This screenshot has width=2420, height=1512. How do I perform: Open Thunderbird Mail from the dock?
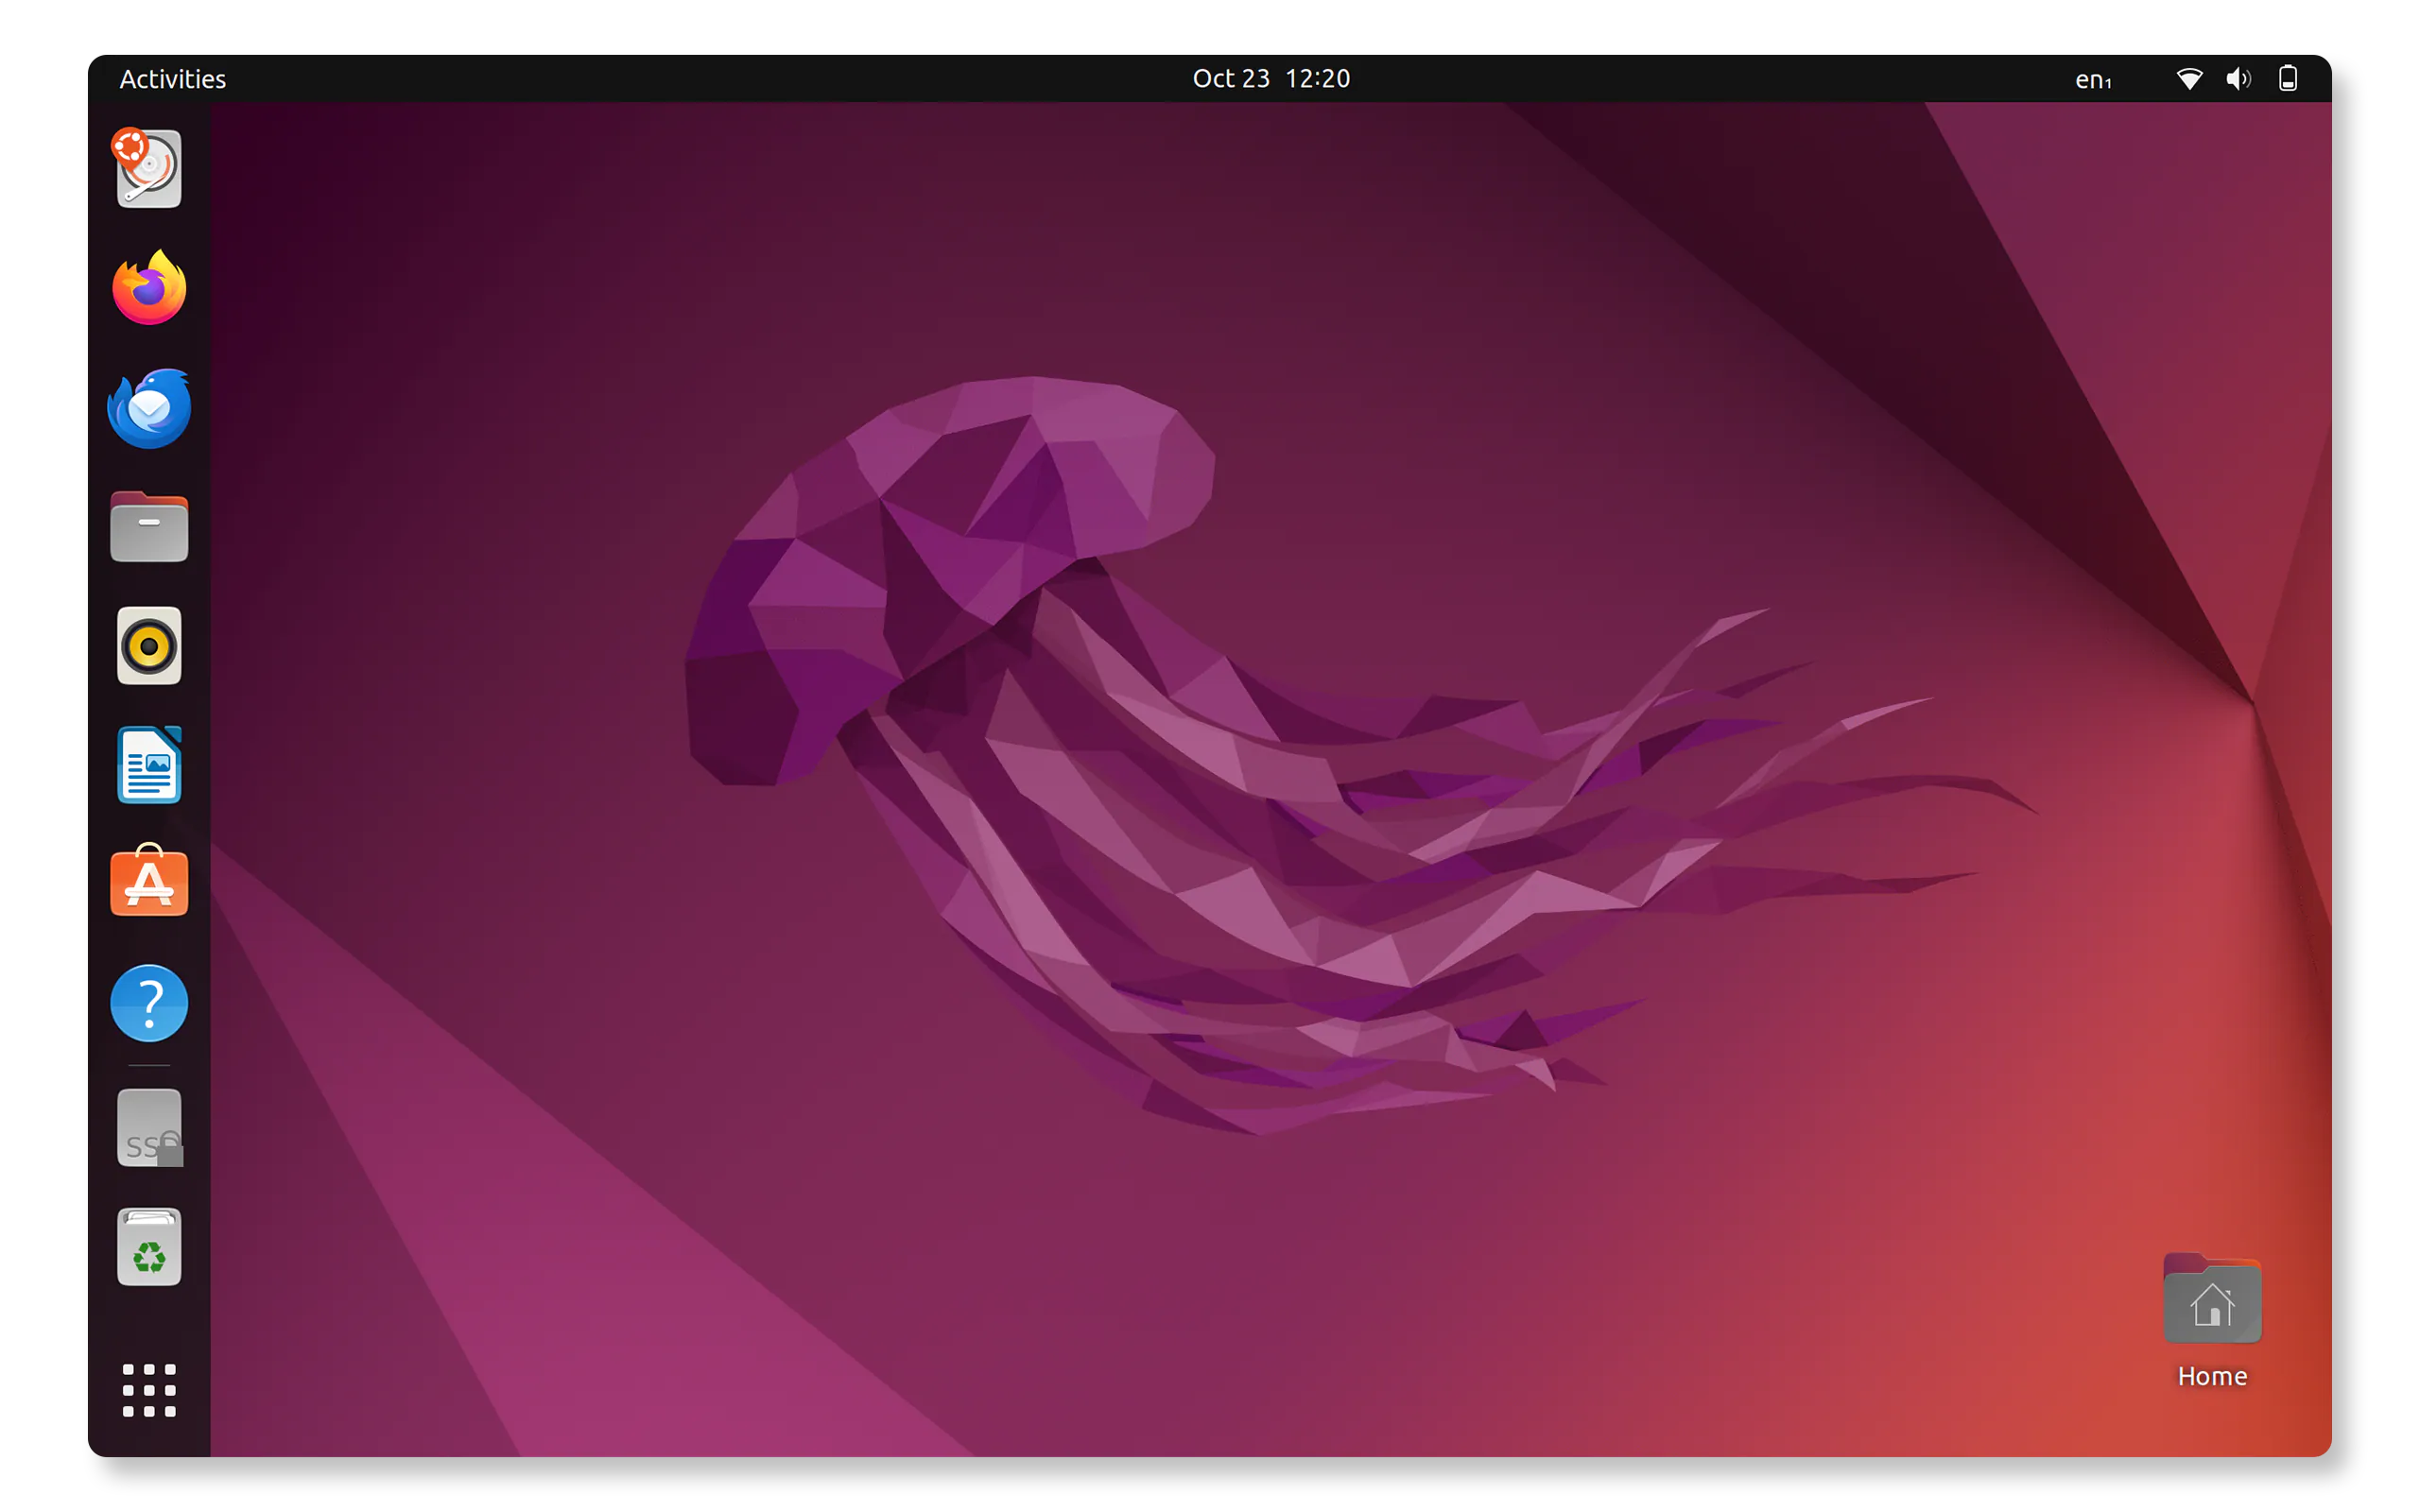[149, 408]
